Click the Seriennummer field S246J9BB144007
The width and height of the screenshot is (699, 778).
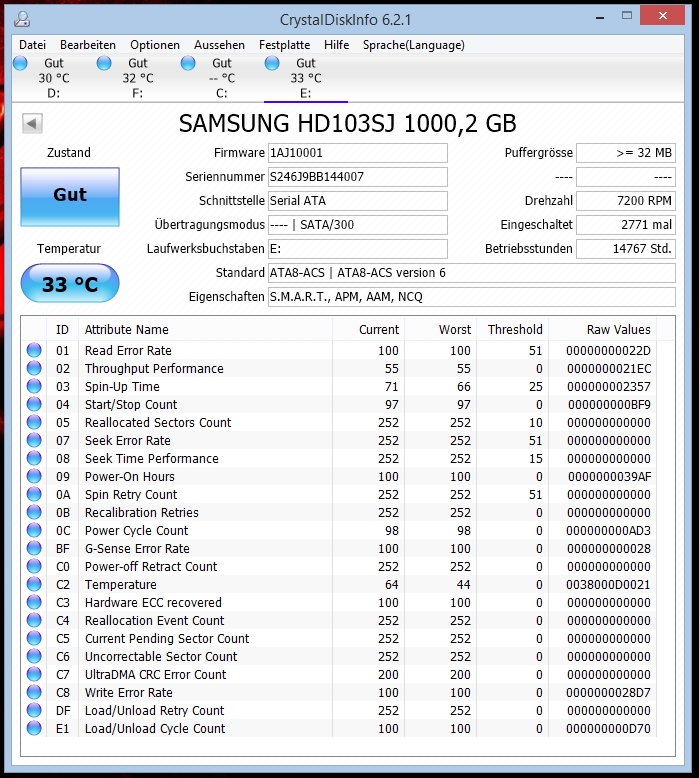[358, 177]
